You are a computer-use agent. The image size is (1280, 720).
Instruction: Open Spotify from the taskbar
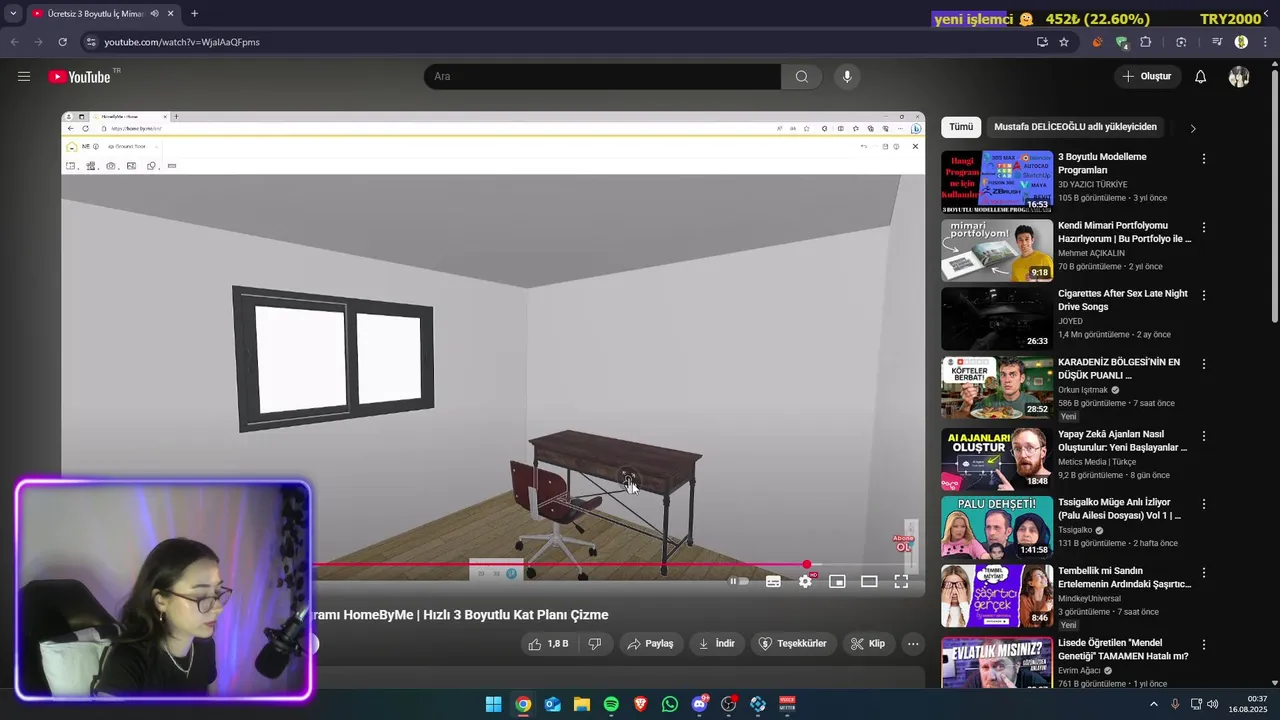point(611,704)
